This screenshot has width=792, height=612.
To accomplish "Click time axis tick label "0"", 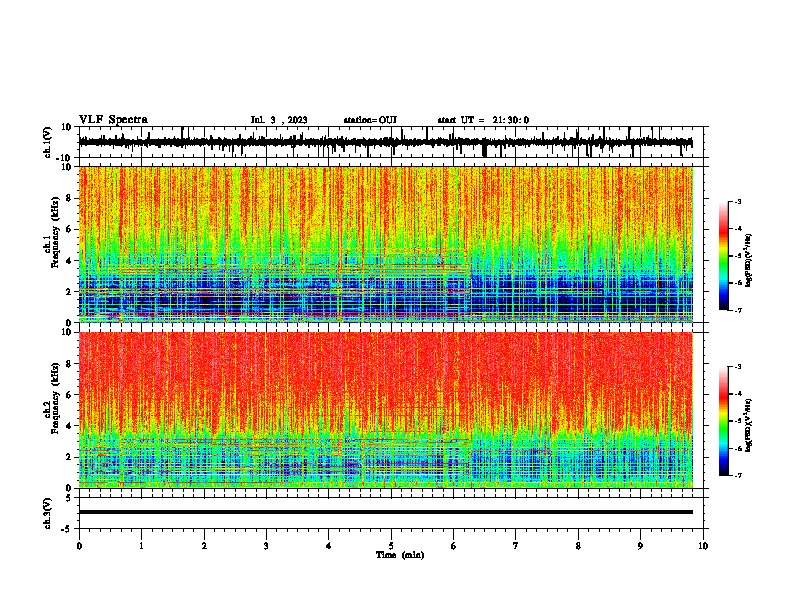I will pyautogui.click(x=79, y=546).
